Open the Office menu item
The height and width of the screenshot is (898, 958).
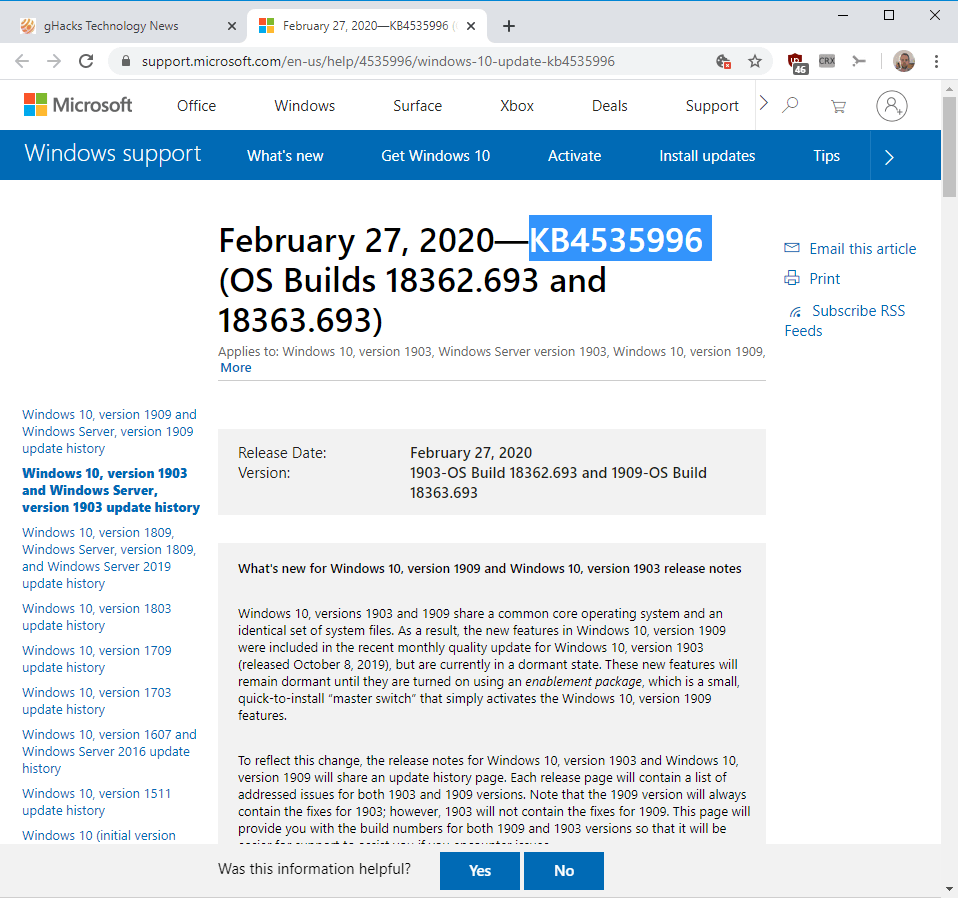coord(196,106)
